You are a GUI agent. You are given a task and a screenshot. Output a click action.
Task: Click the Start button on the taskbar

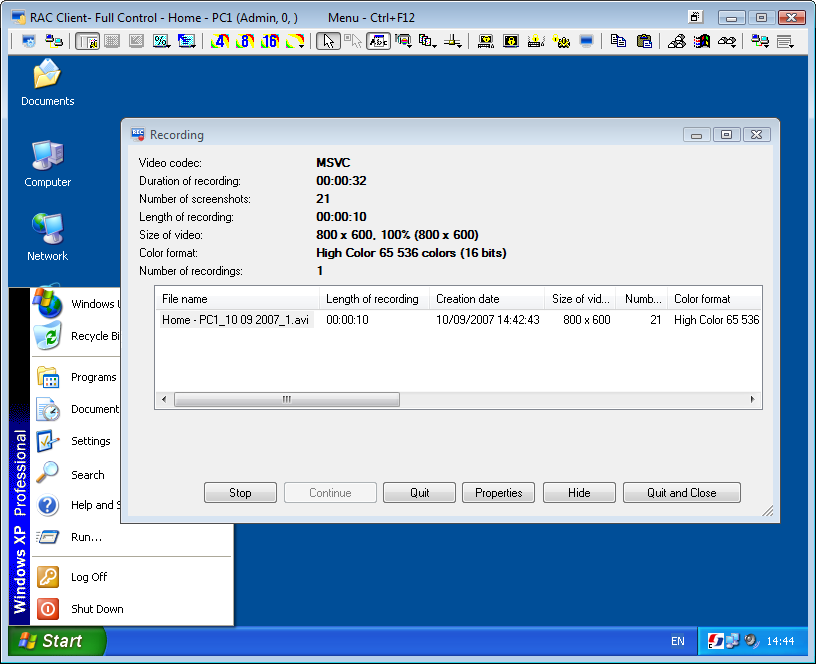tap(56, 641)
